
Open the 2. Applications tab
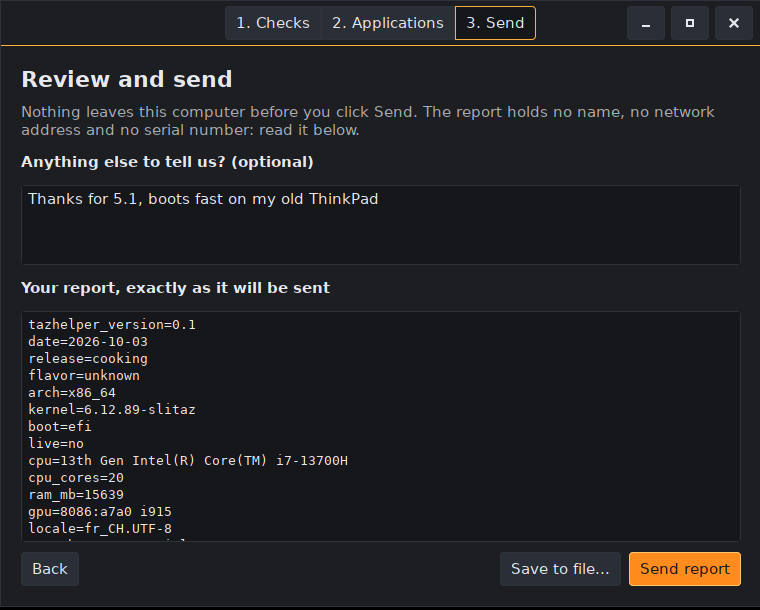pyautogui.click(x=388, y=23)
